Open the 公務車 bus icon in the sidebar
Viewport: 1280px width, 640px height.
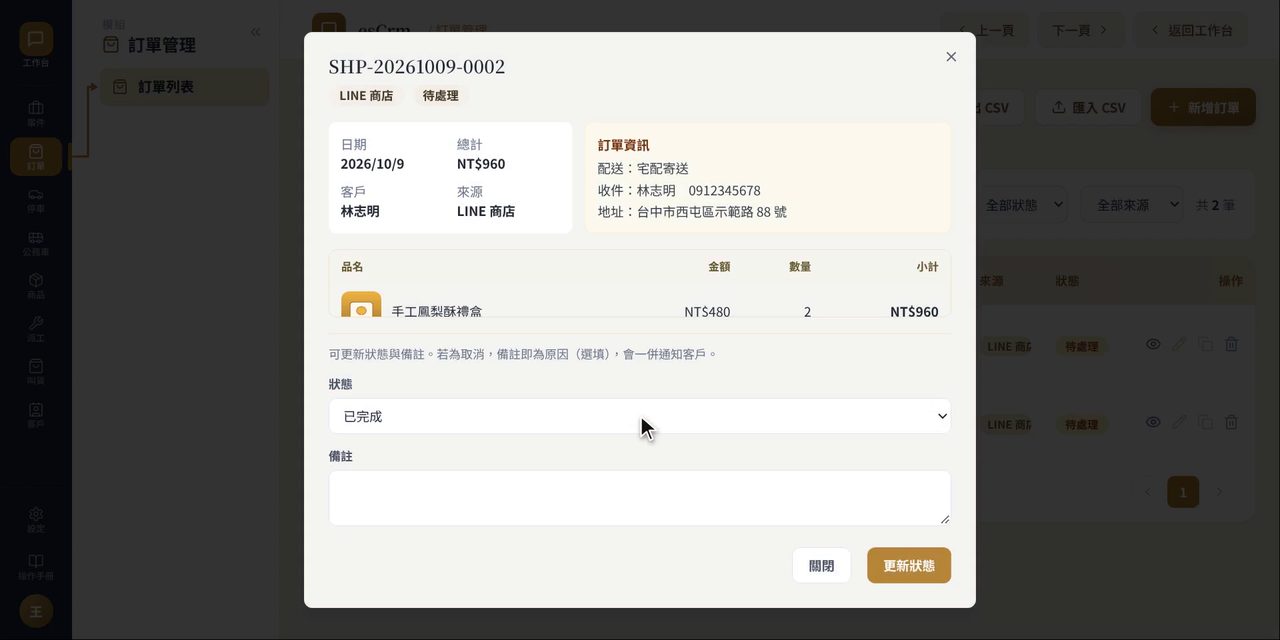pos(36,238)
